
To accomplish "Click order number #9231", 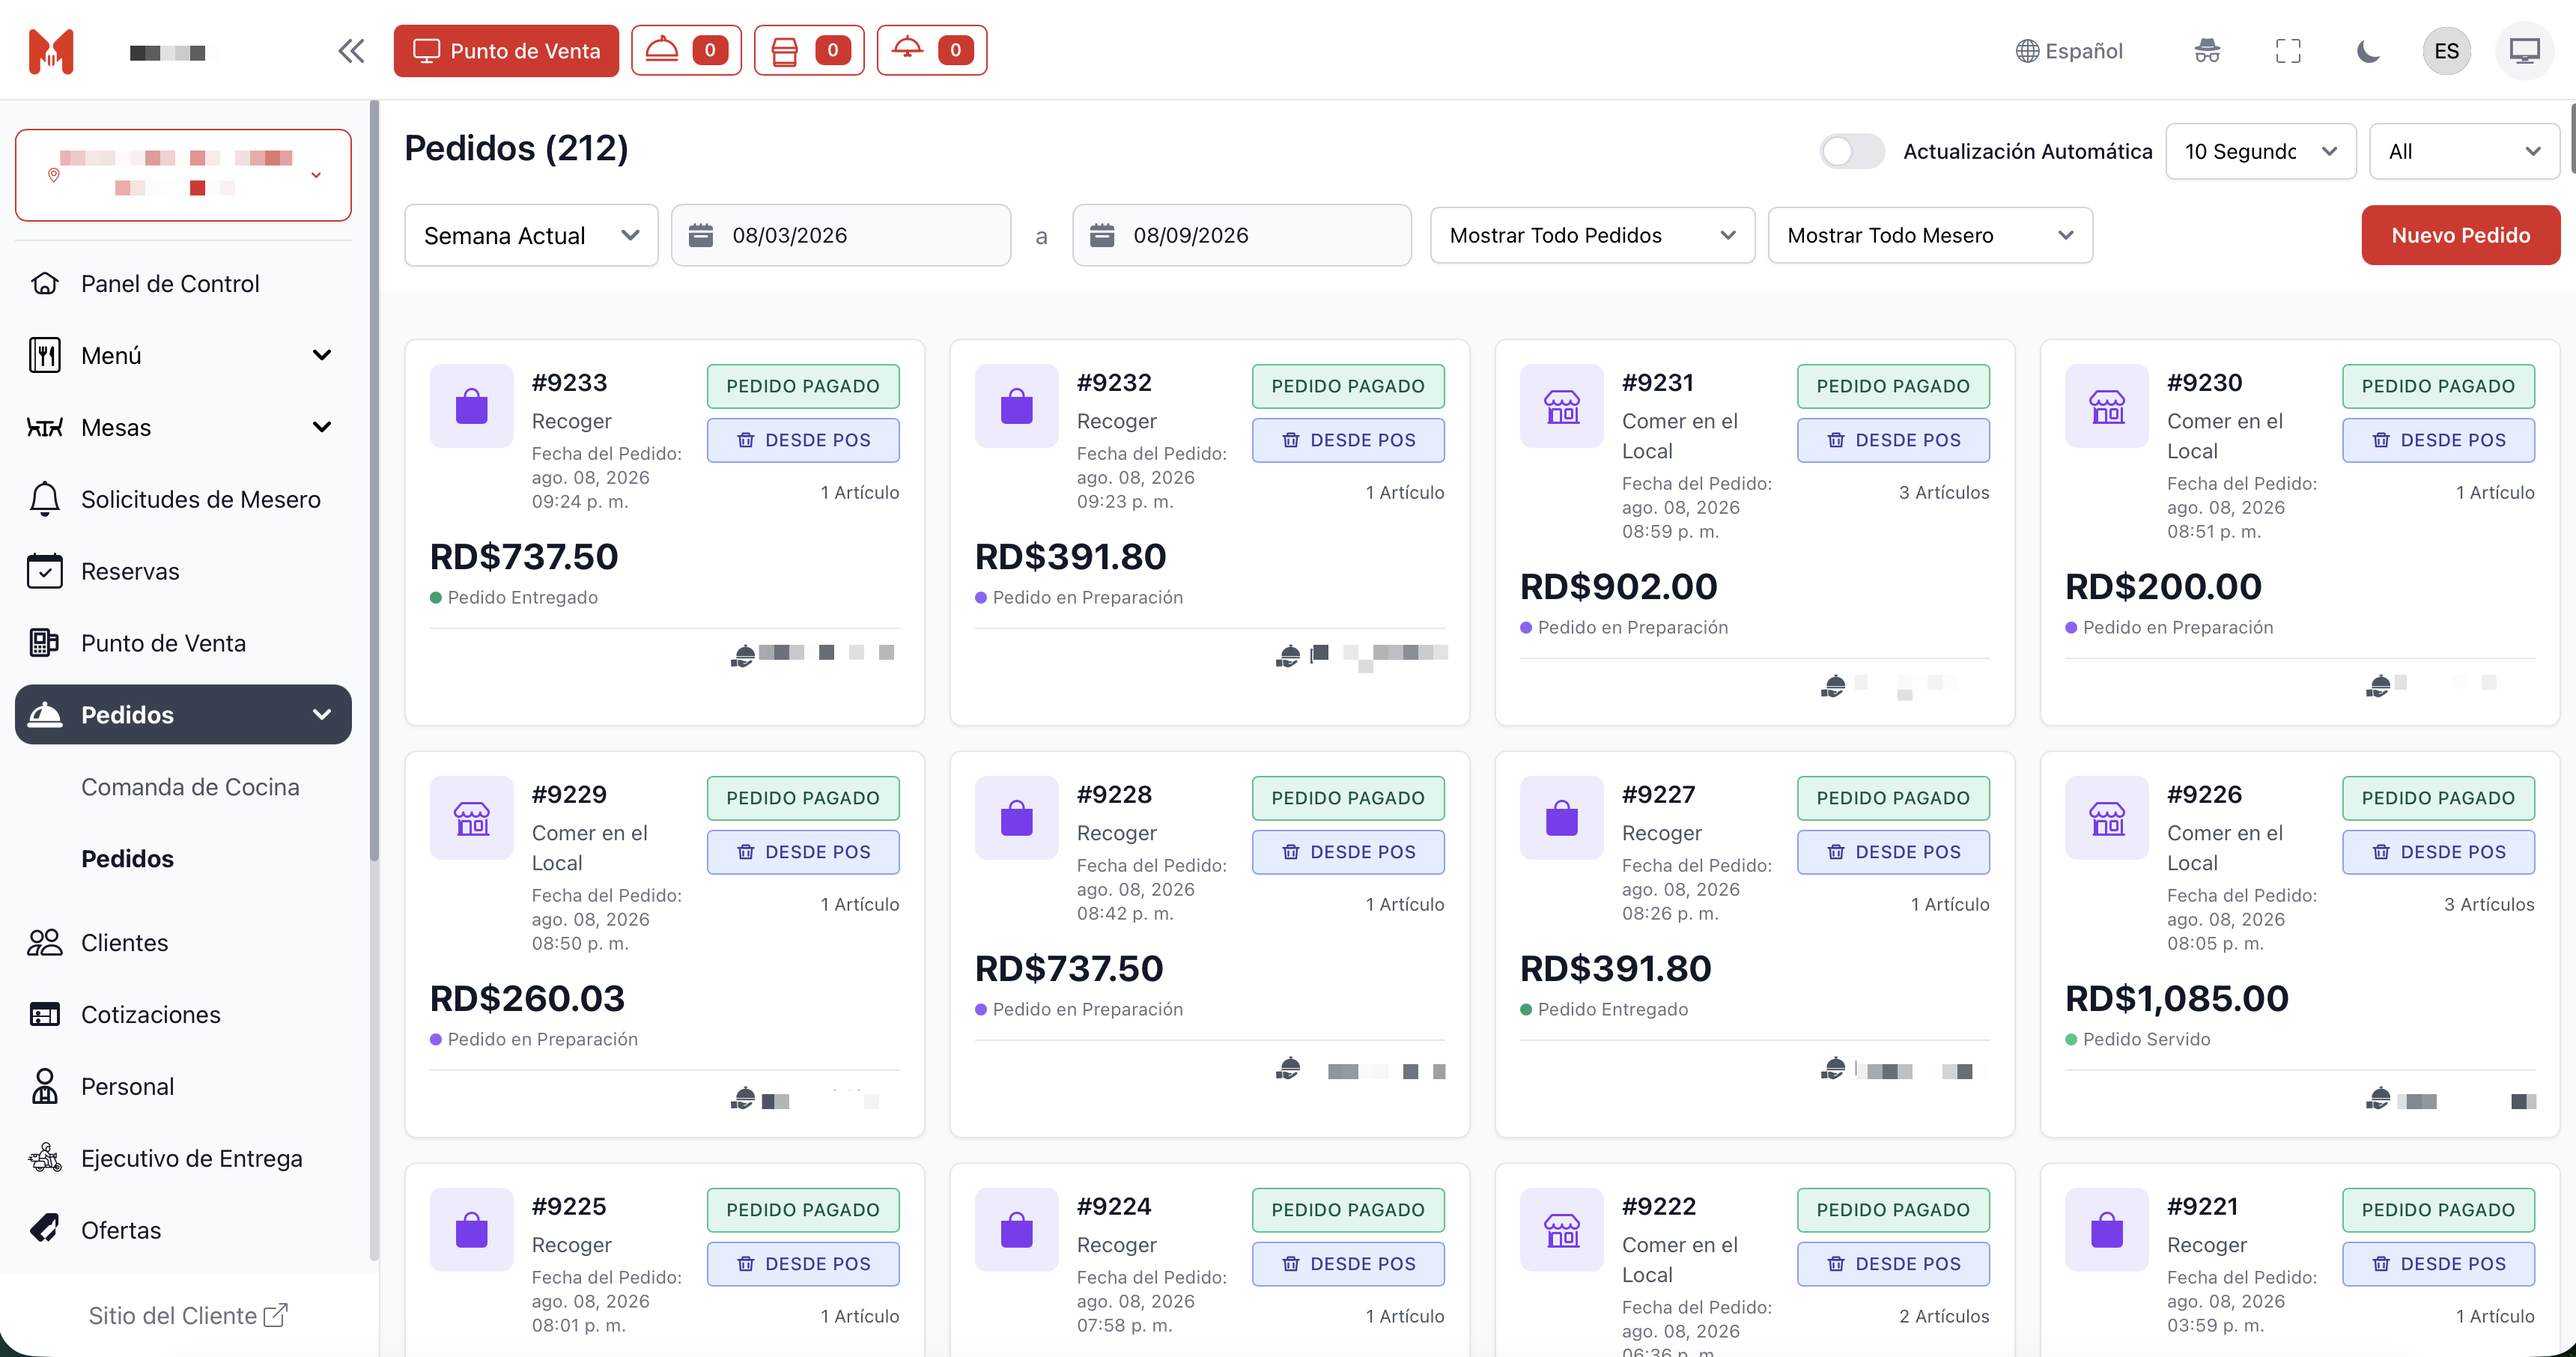I will click(1657, 383).
